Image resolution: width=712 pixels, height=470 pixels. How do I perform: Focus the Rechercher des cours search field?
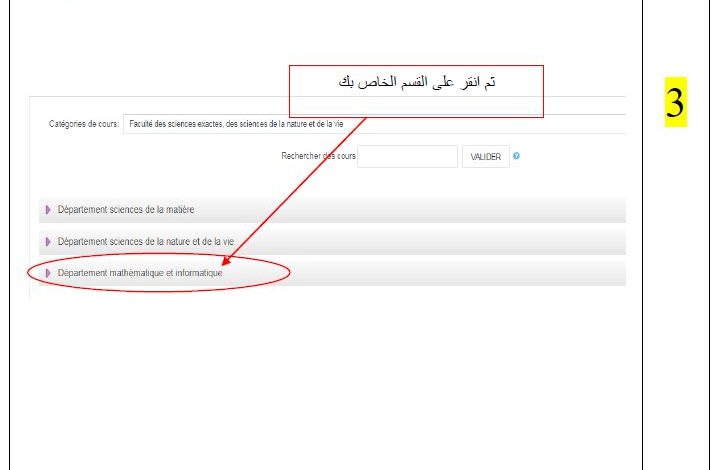(407, 157)
